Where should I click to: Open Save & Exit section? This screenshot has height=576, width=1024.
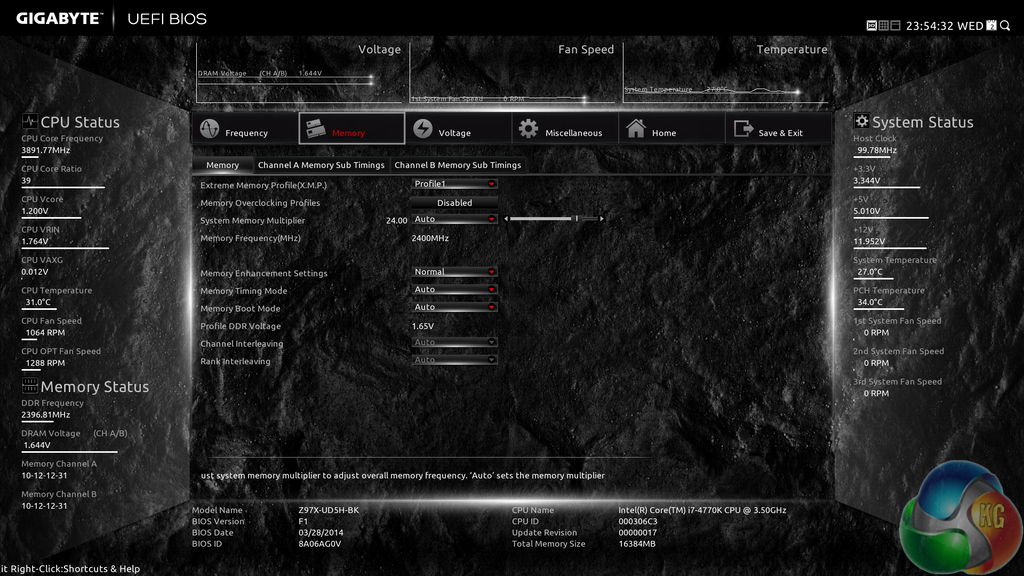778,129
